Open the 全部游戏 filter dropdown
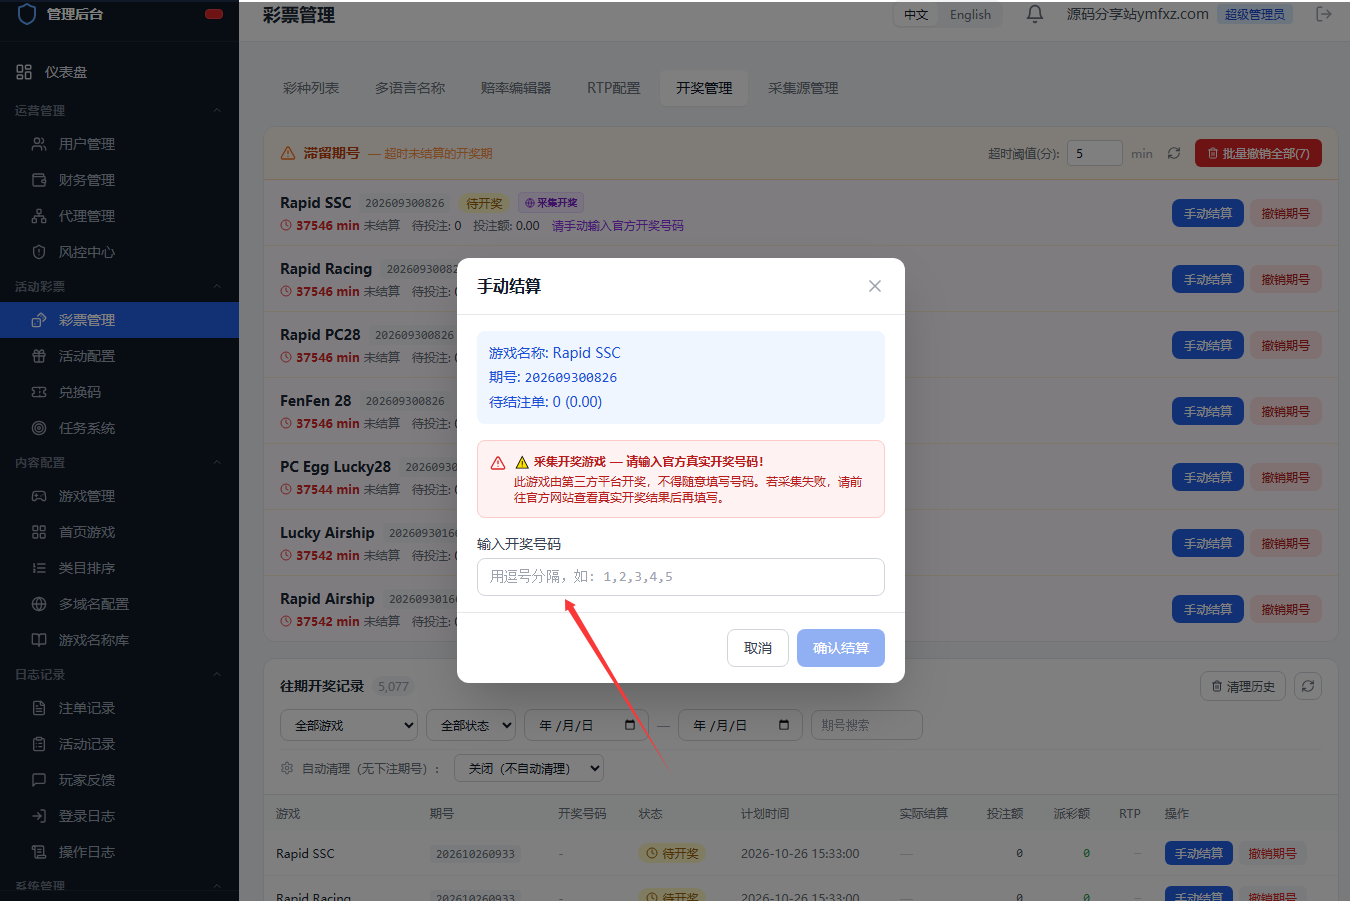Screen dimensions: 1350x901 pyautogui.click(x=349, y=725)
